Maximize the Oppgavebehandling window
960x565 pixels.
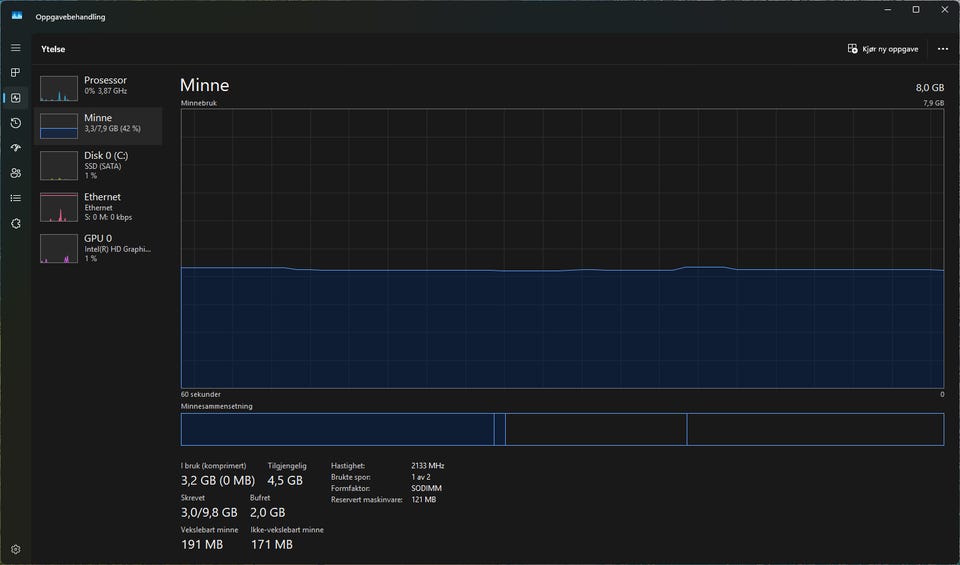tap(915, 10)
